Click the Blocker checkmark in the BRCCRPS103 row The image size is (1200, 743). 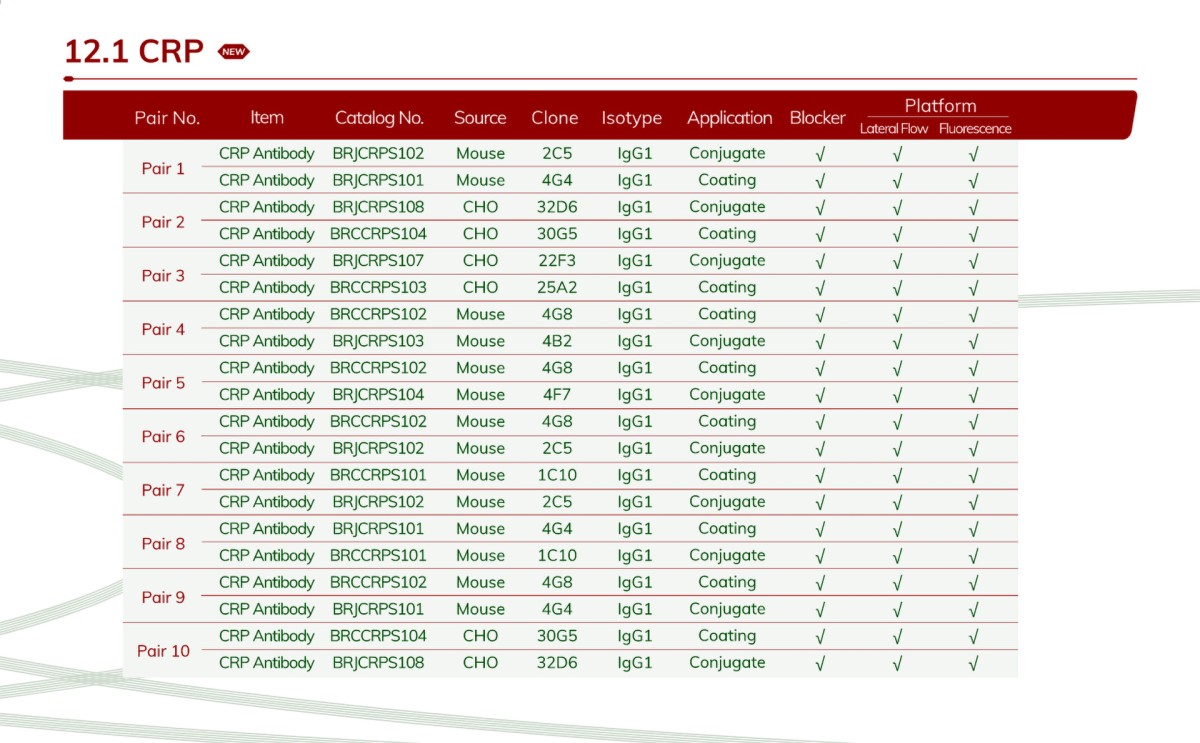[818, 287]
